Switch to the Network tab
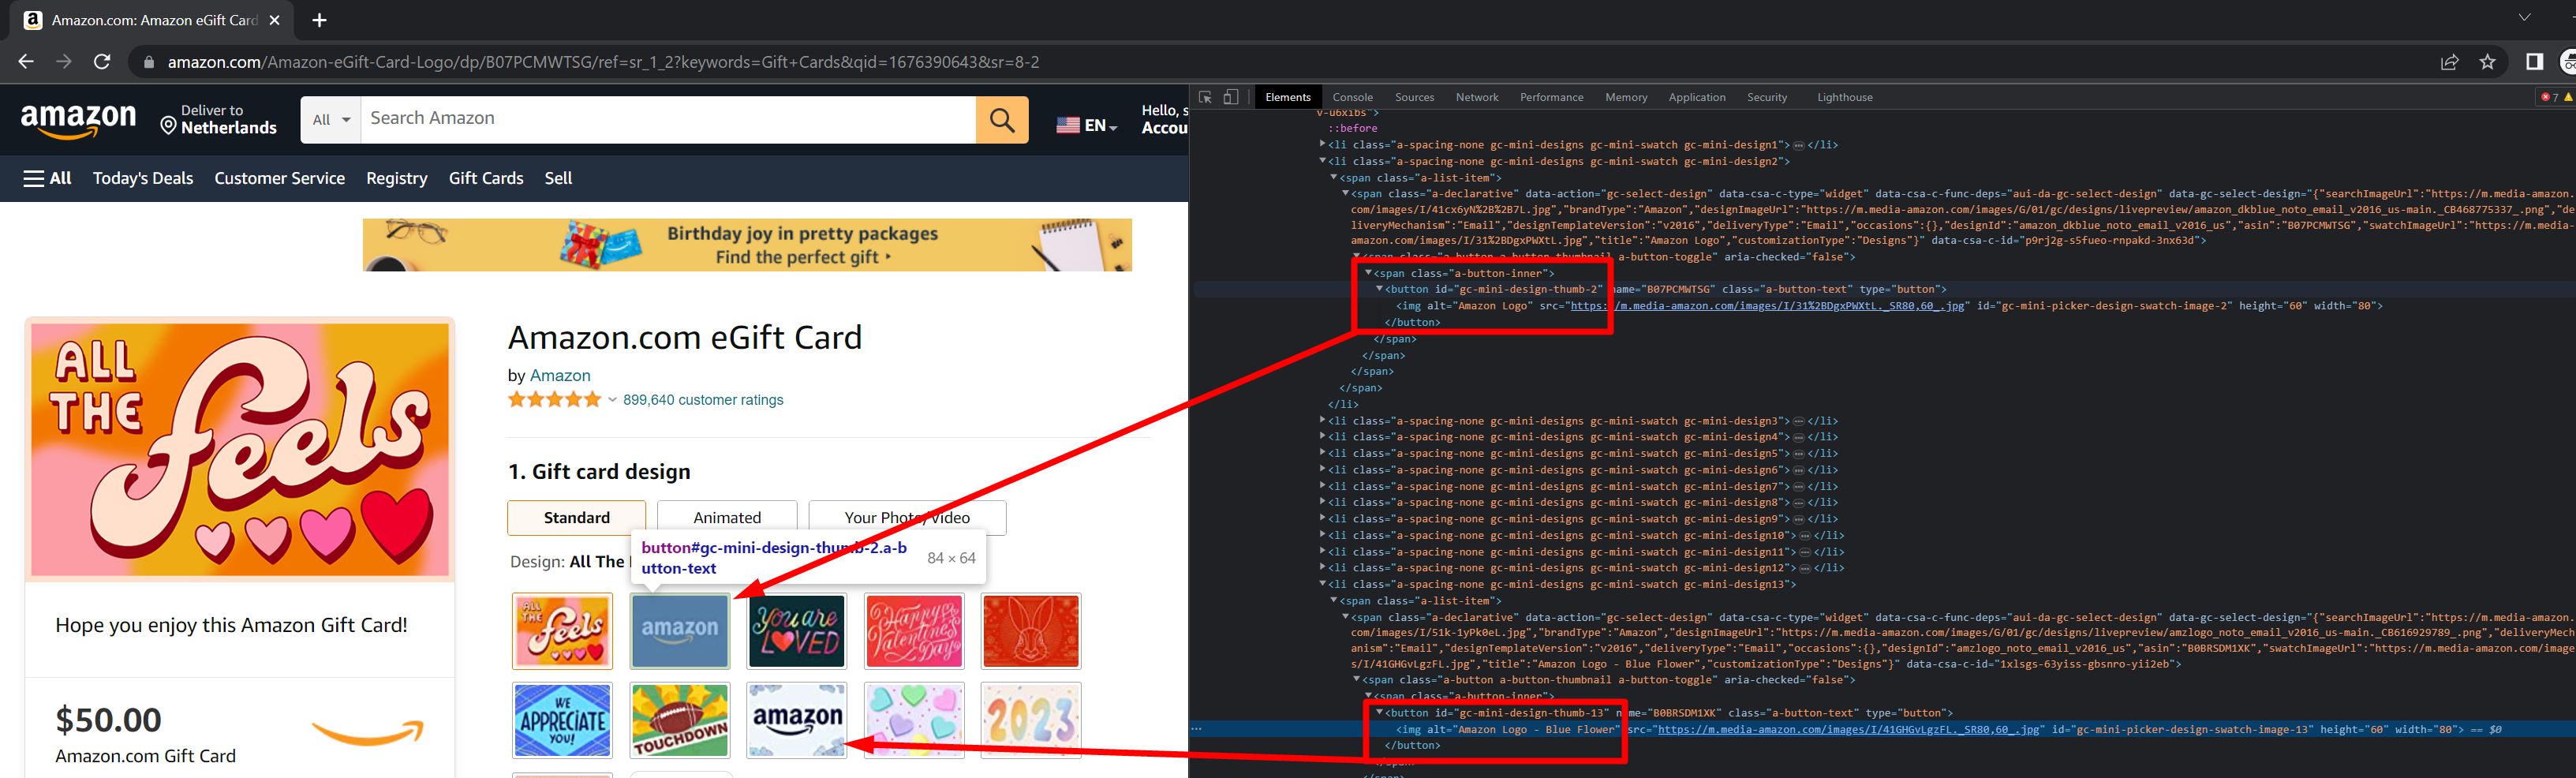2576x778 pixels. coord(1477,97)
